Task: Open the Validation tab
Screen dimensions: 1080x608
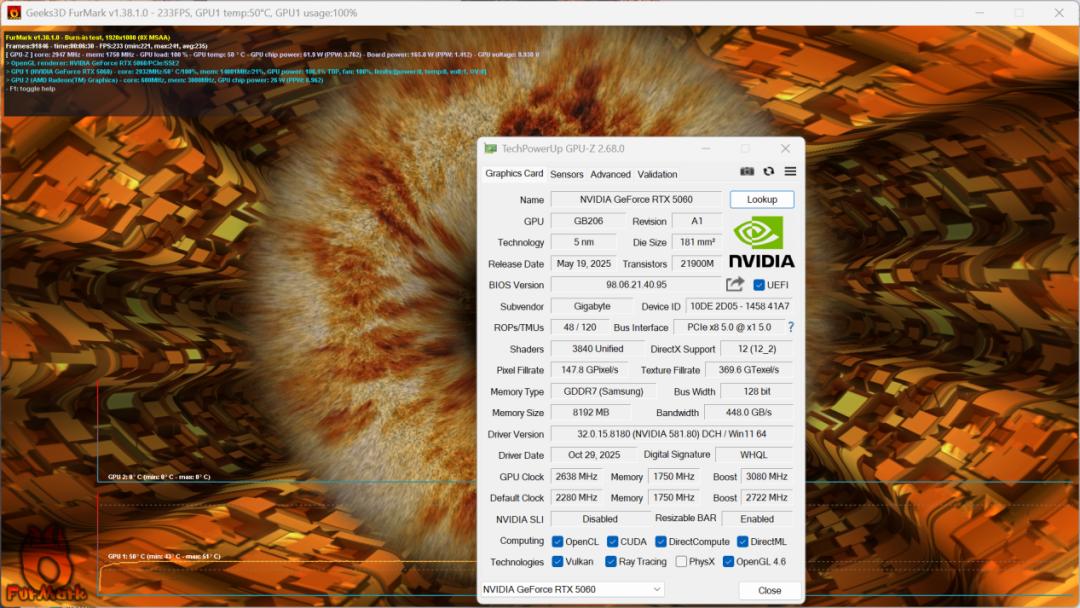Action: click(x=657, y=174)
